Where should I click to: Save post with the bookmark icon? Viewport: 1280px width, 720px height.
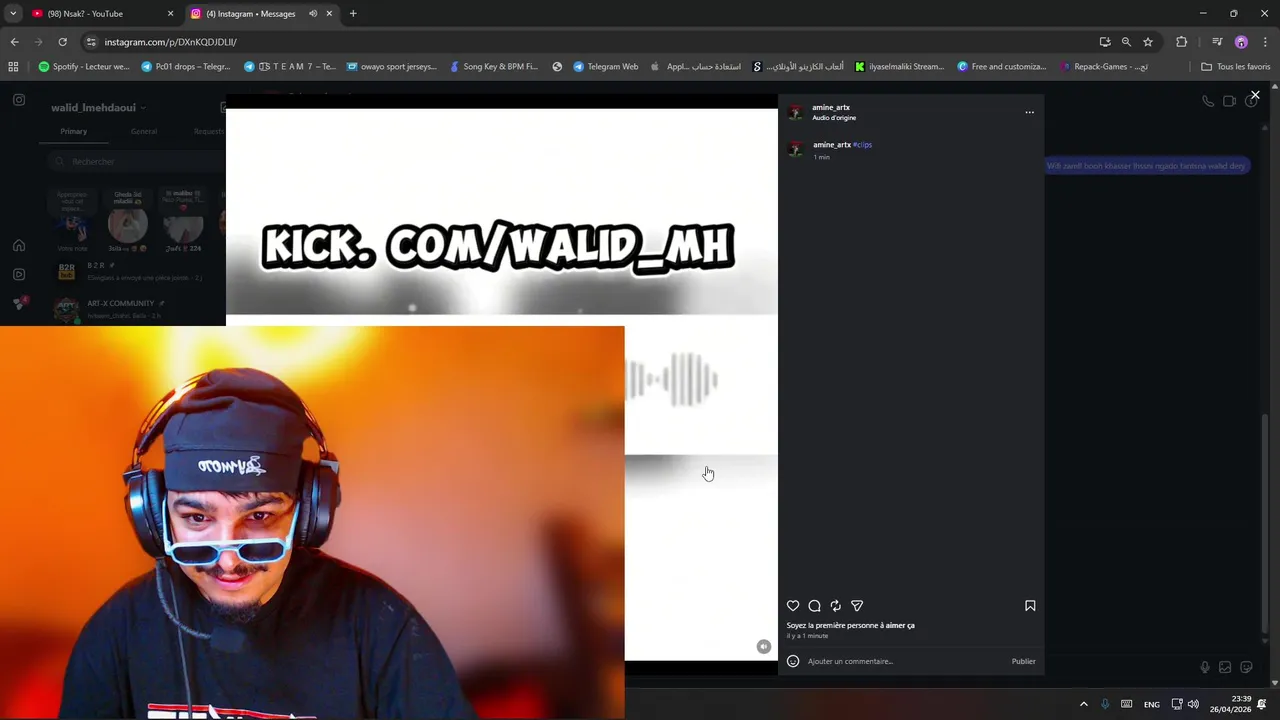tap(1030, 606)
